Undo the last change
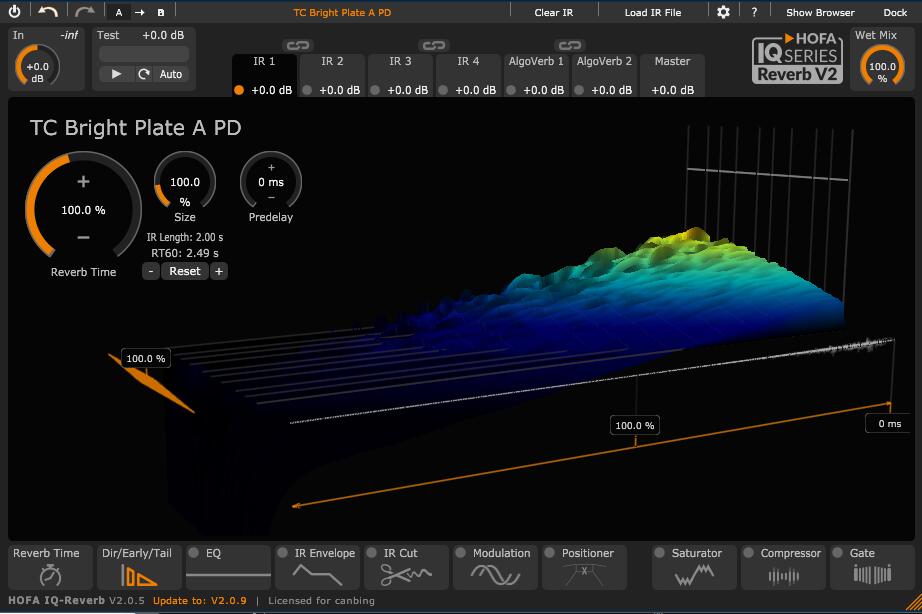 point(48,12)
